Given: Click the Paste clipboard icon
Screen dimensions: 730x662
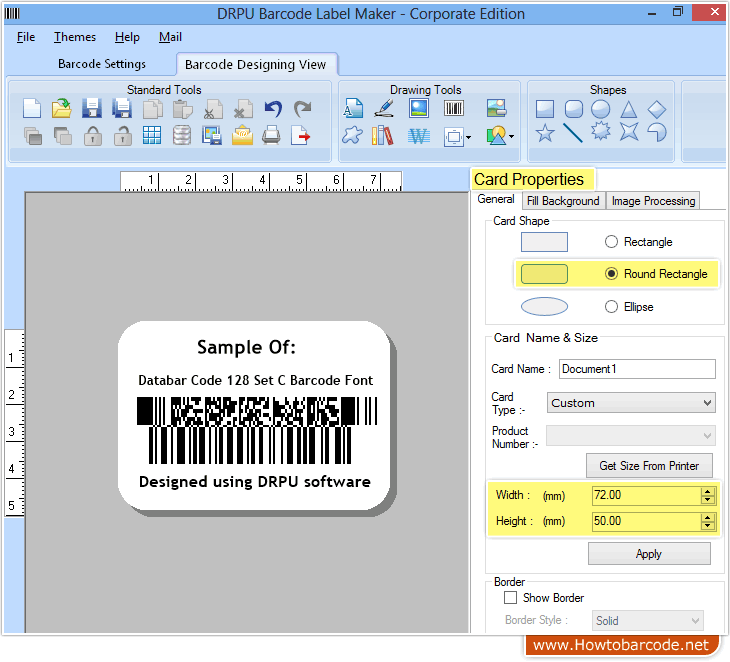Looking at the screenshot, I should coord(182,109).
